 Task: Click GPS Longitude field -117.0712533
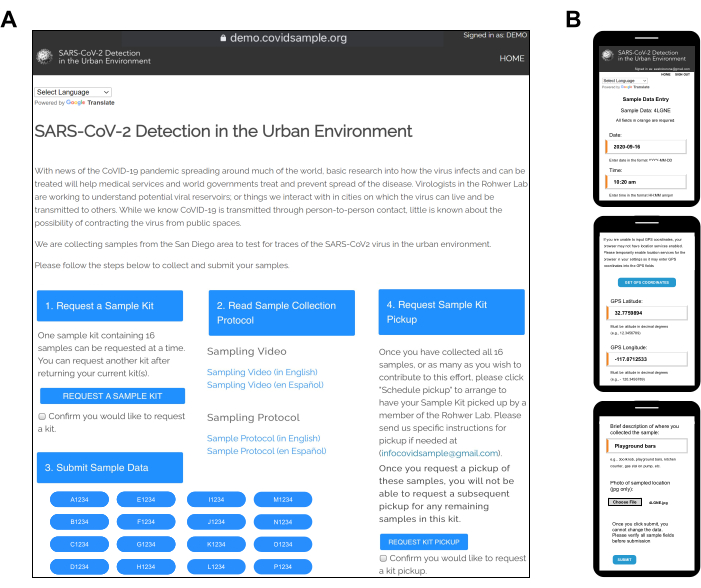[x=647, y=359]
